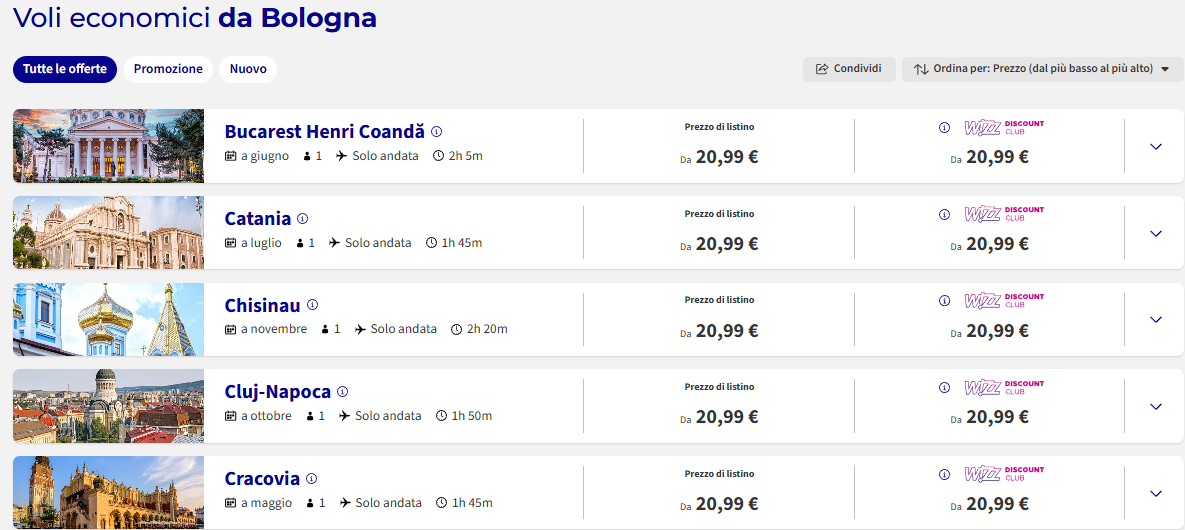The height and width of the screenshot is (530, 1185).
Task: Click info icon beside Cluj-Napoca
Action: click(342, 392)
